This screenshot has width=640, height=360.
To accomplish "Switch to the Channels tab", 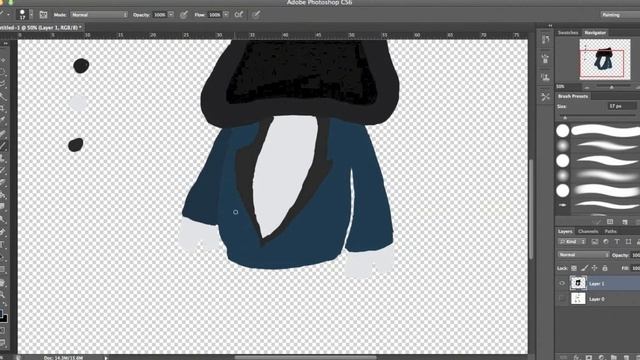I will click(588, 231).
